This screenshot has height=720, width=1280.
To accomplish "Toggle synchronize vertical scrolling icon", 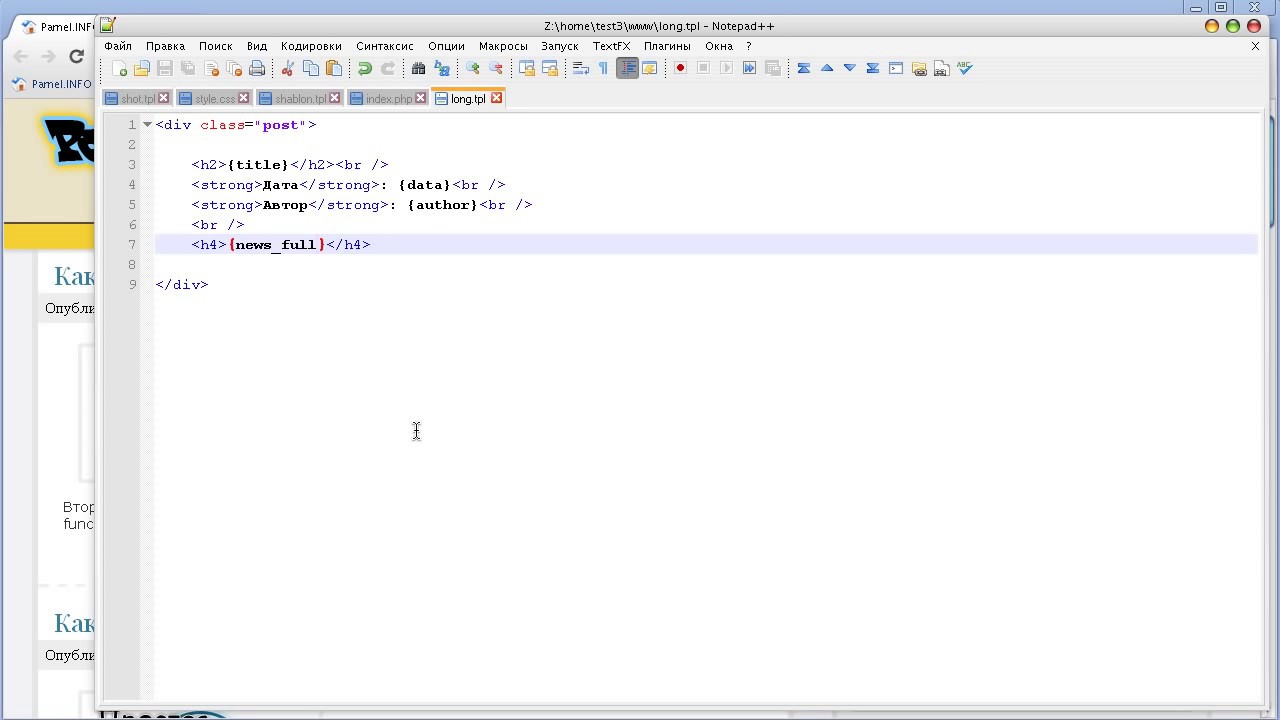I will (527, 68).
